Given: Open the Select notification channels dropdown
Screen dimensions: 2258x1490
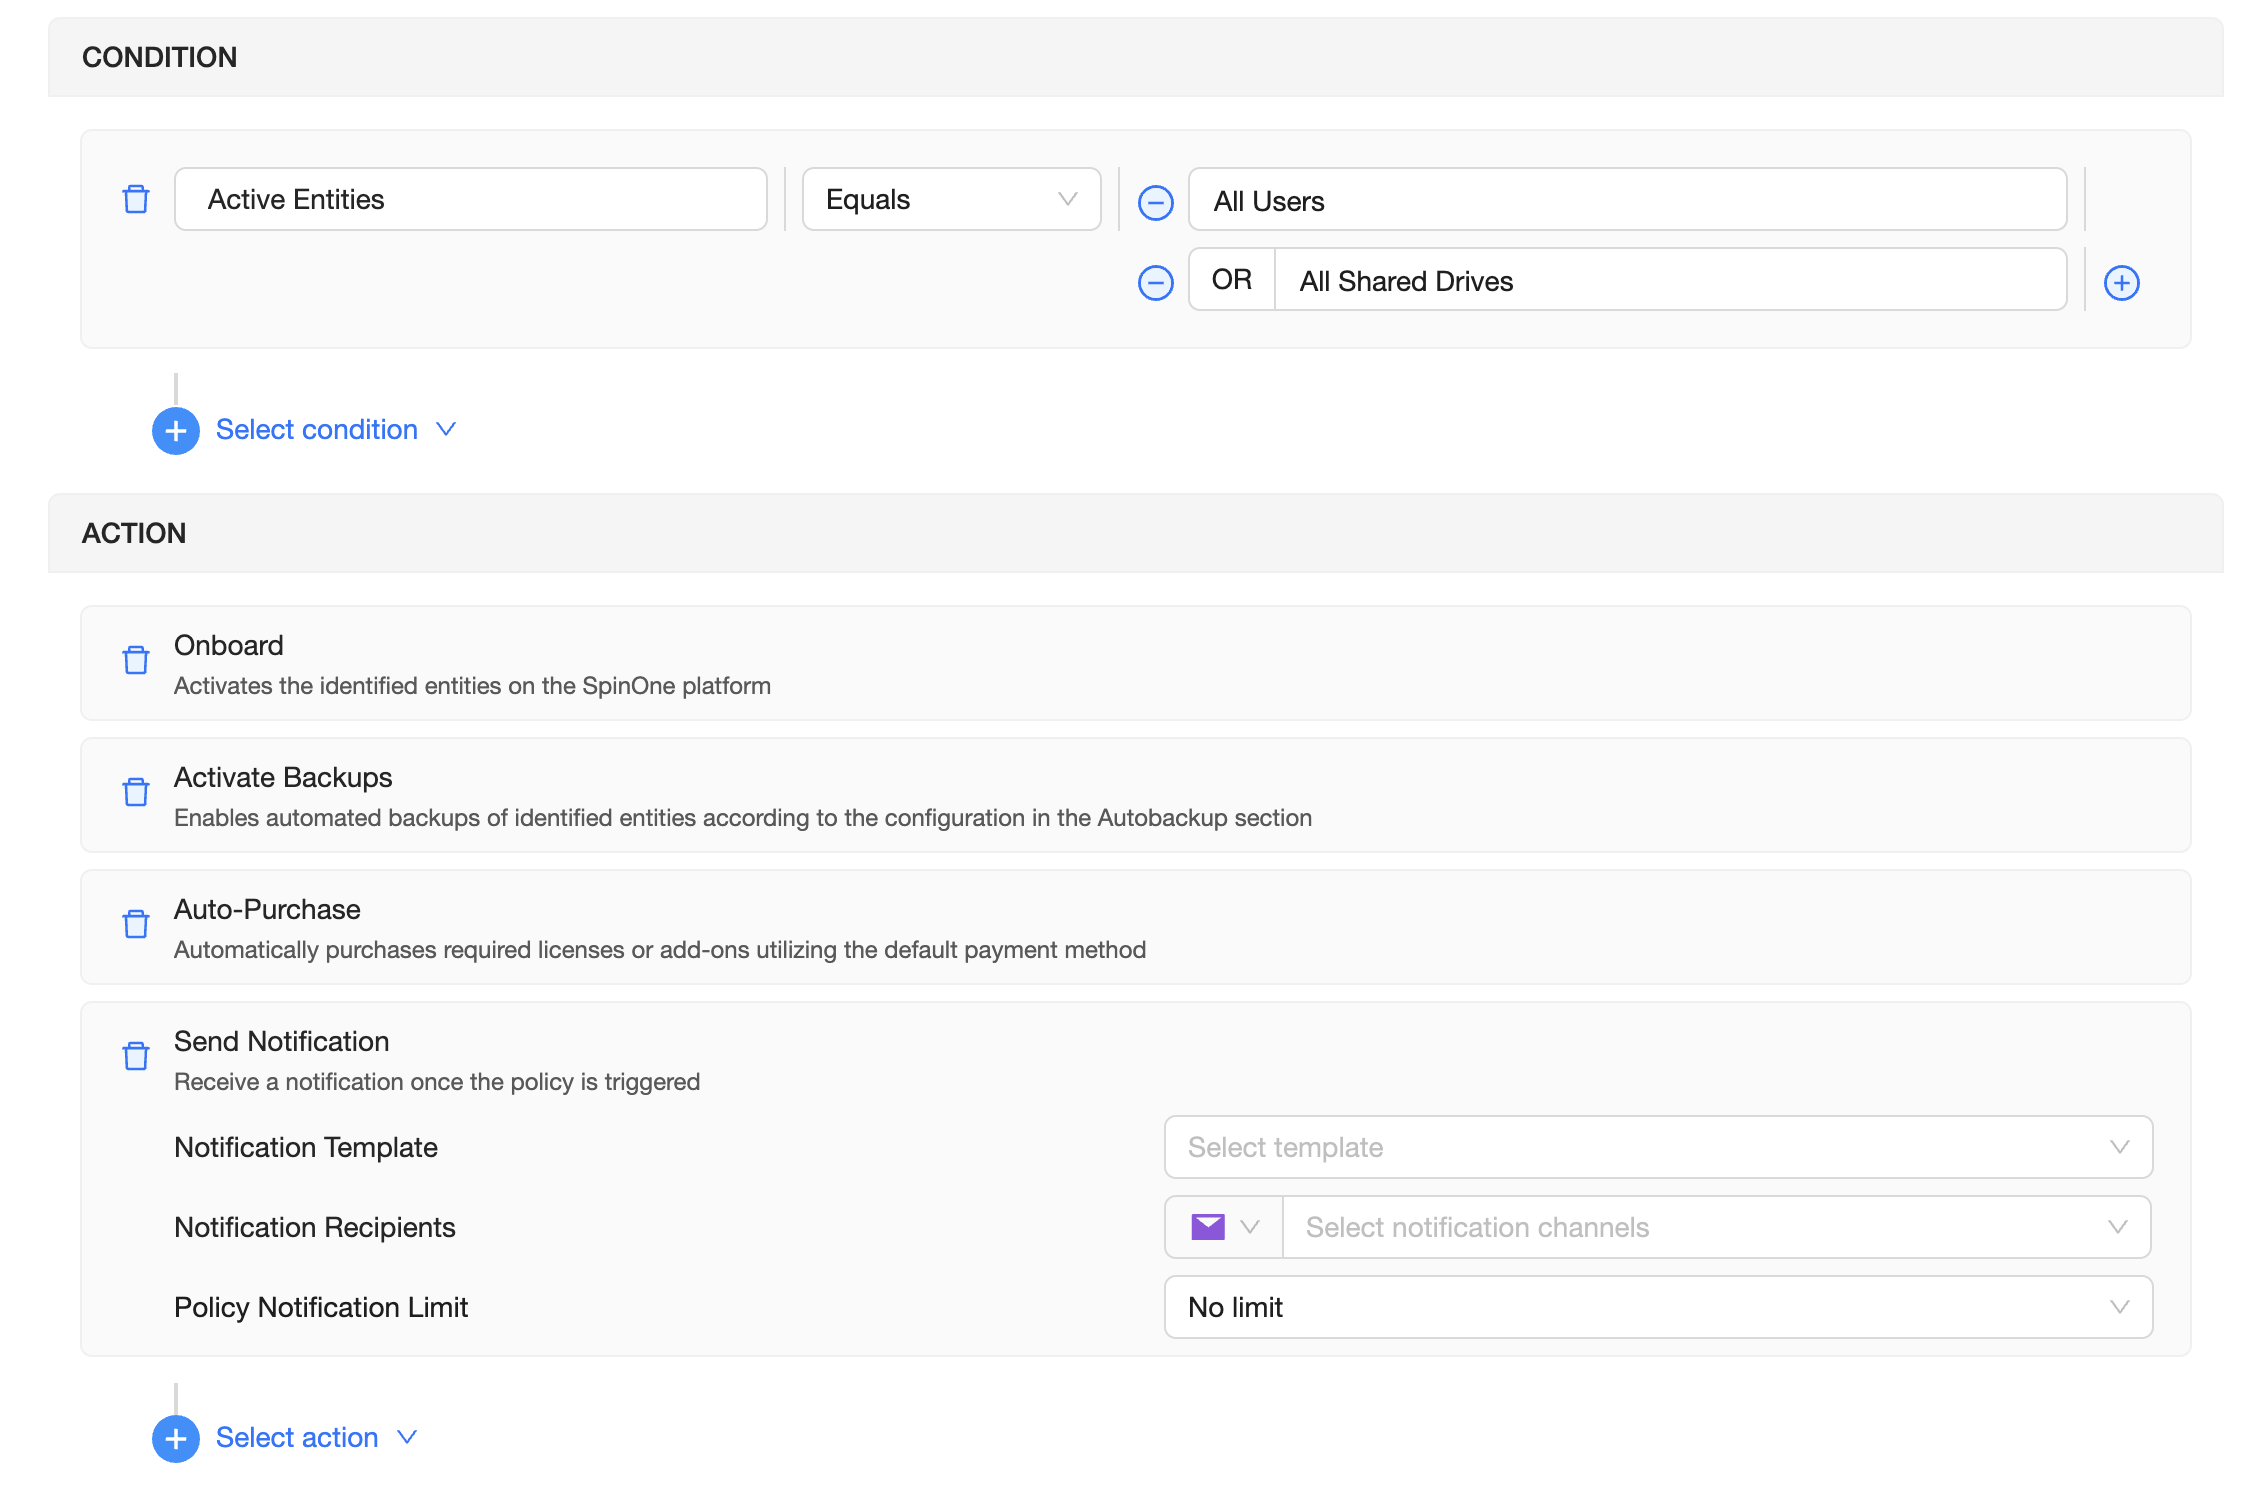Looking at the screenshot, I should (x=1715, y=1227).
